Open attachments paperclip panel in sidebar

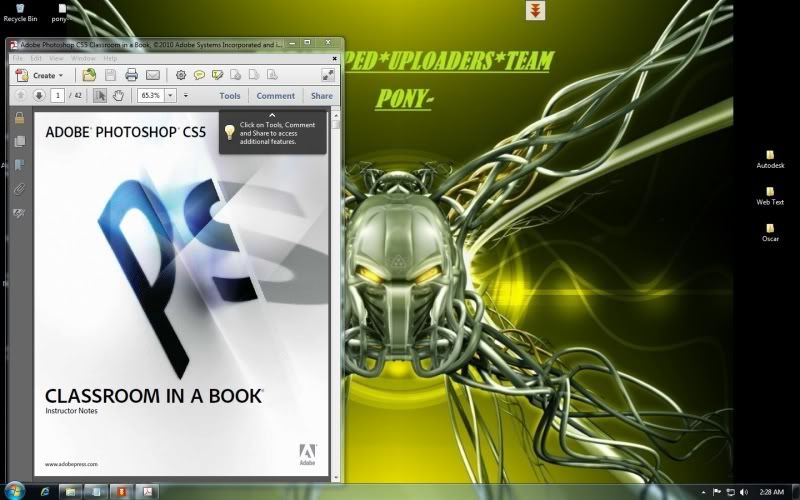[x=19, y=189]
